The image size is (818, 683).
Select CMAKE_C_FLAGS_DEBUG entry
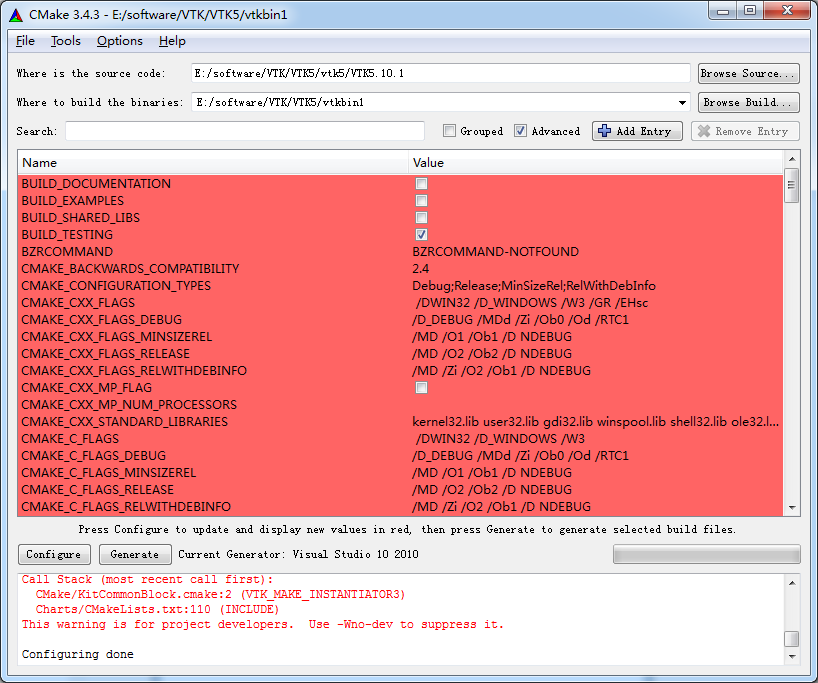point(94,456)
